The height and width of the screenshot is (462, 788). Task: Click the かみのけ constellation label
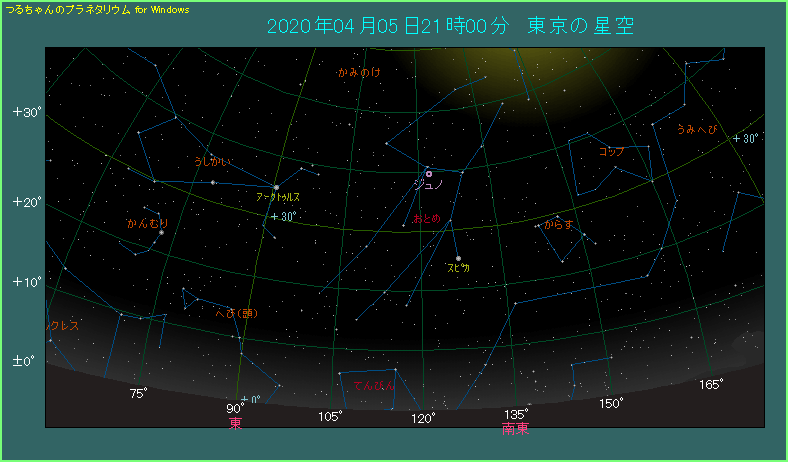tap(359, 73)
